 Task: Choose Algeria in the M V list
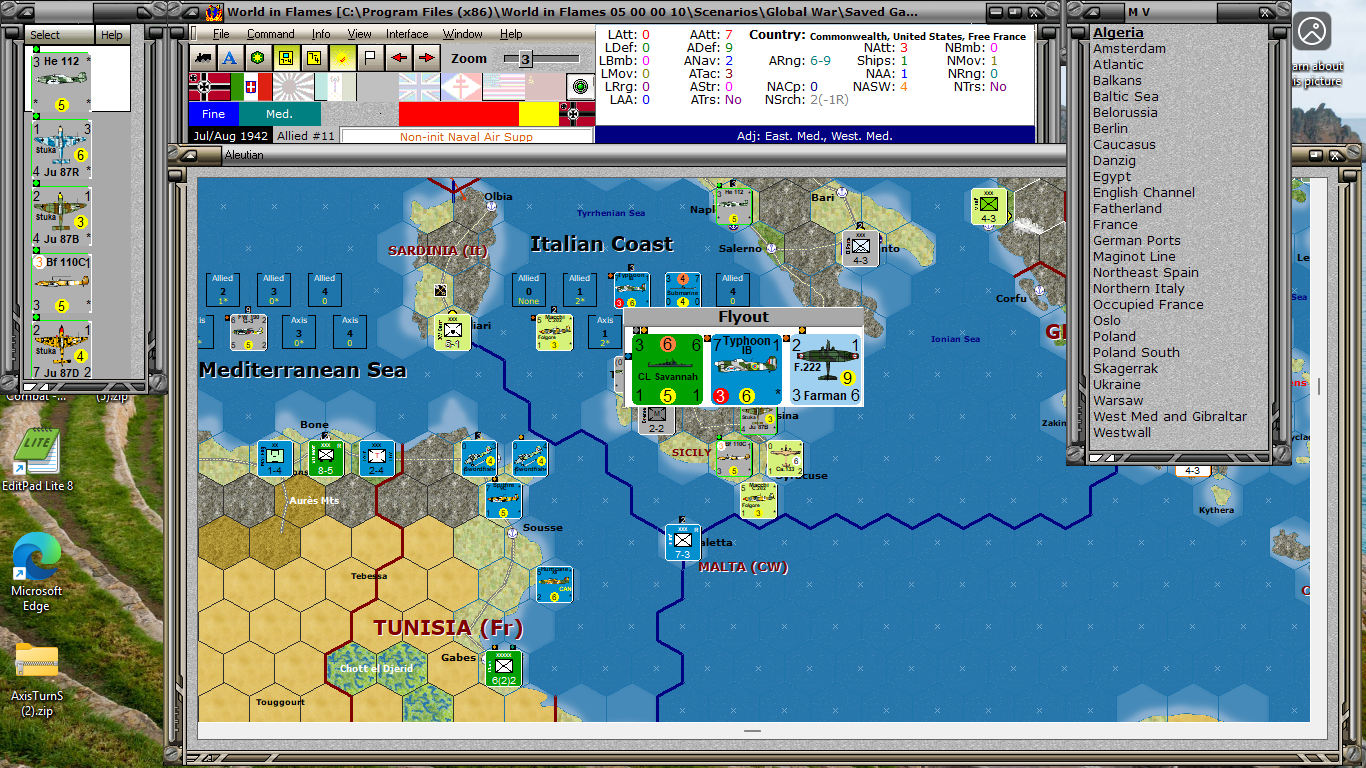tap(1118, 33)
